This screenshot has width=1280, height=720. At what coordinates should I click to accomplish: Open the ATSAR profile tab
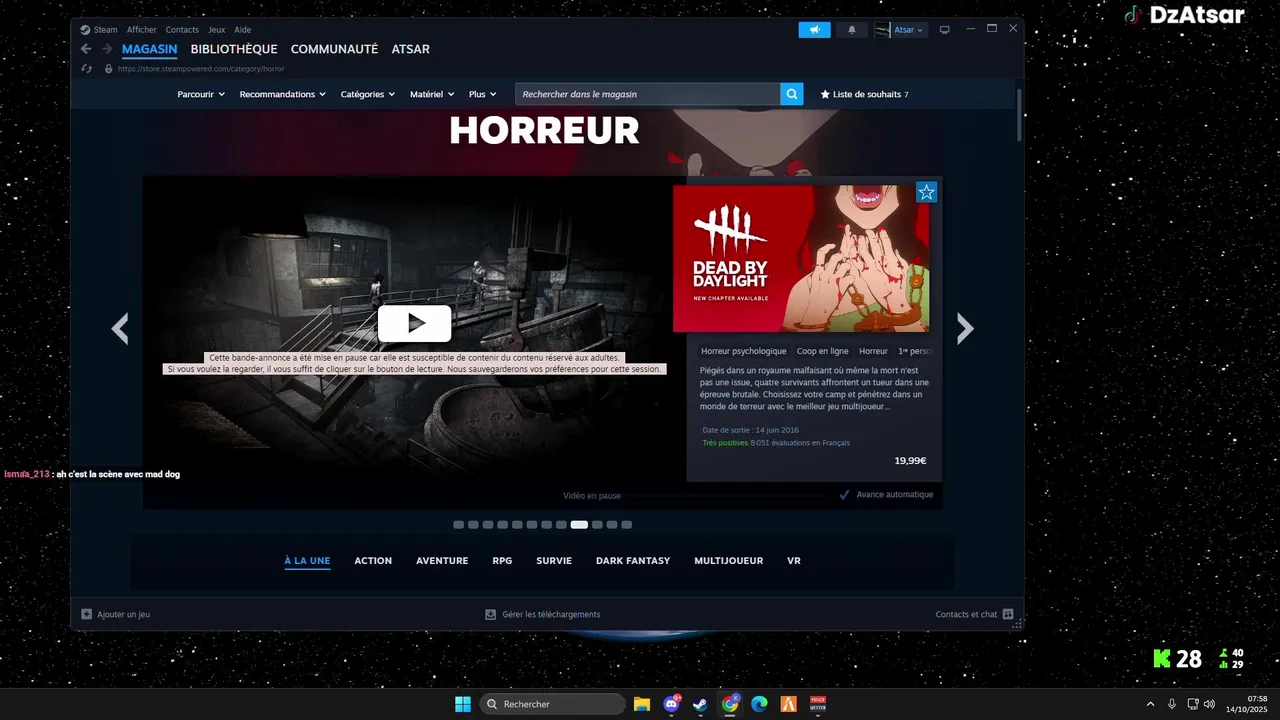(411, 49)
